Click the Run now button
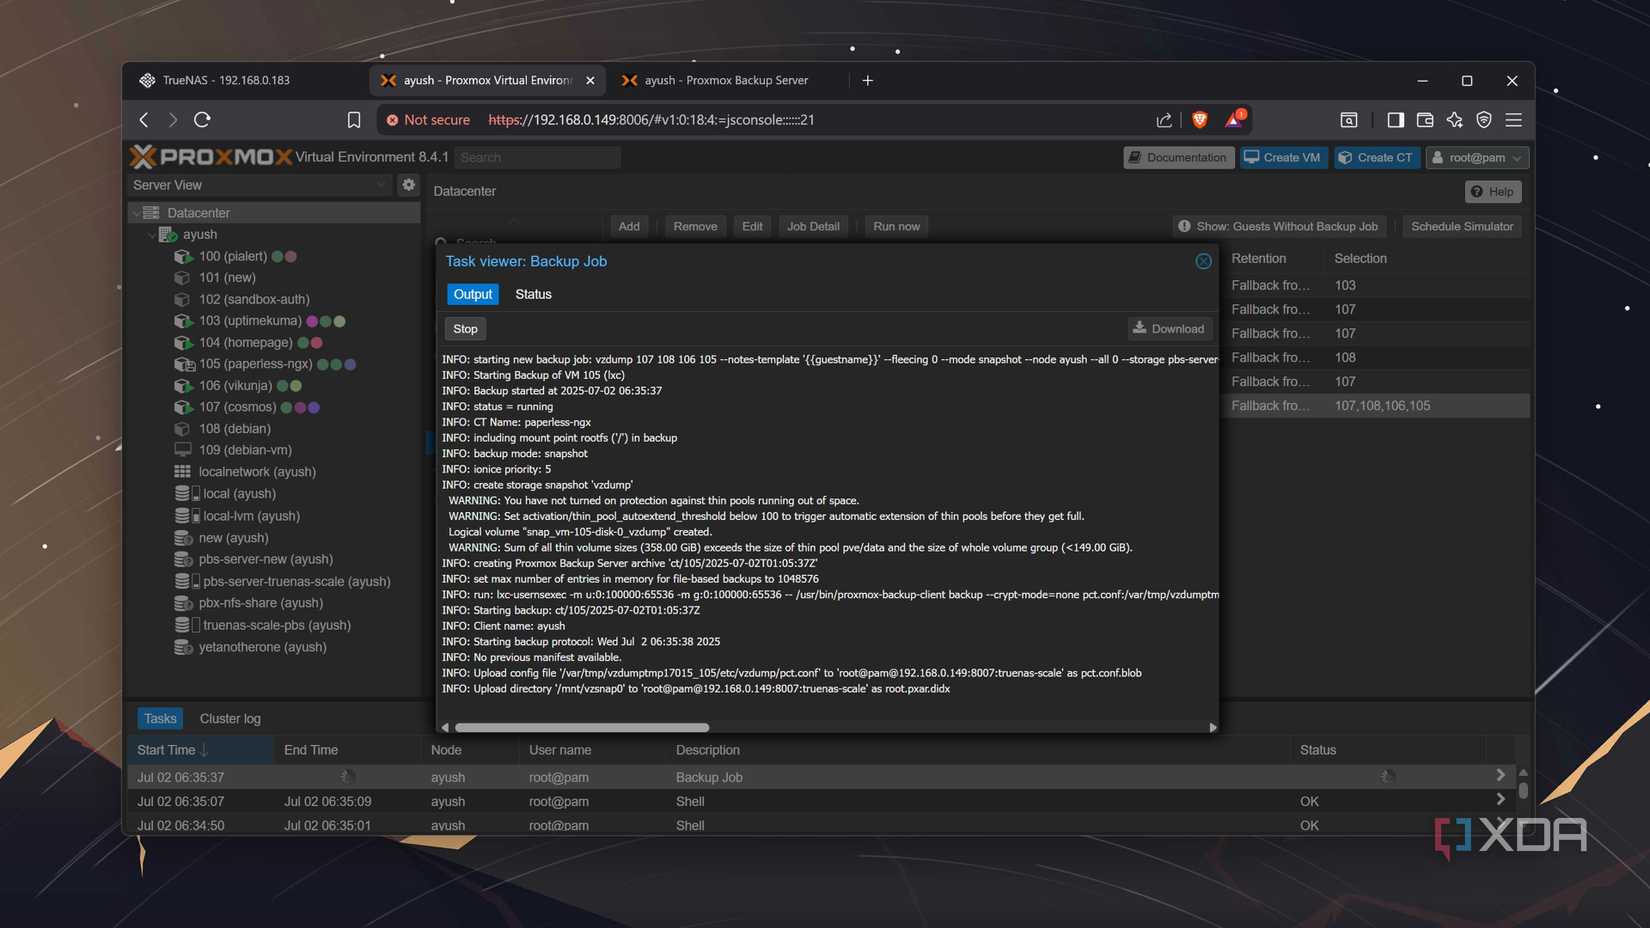The width and height of the screenshot is (1650, 928). click(895, 226)
